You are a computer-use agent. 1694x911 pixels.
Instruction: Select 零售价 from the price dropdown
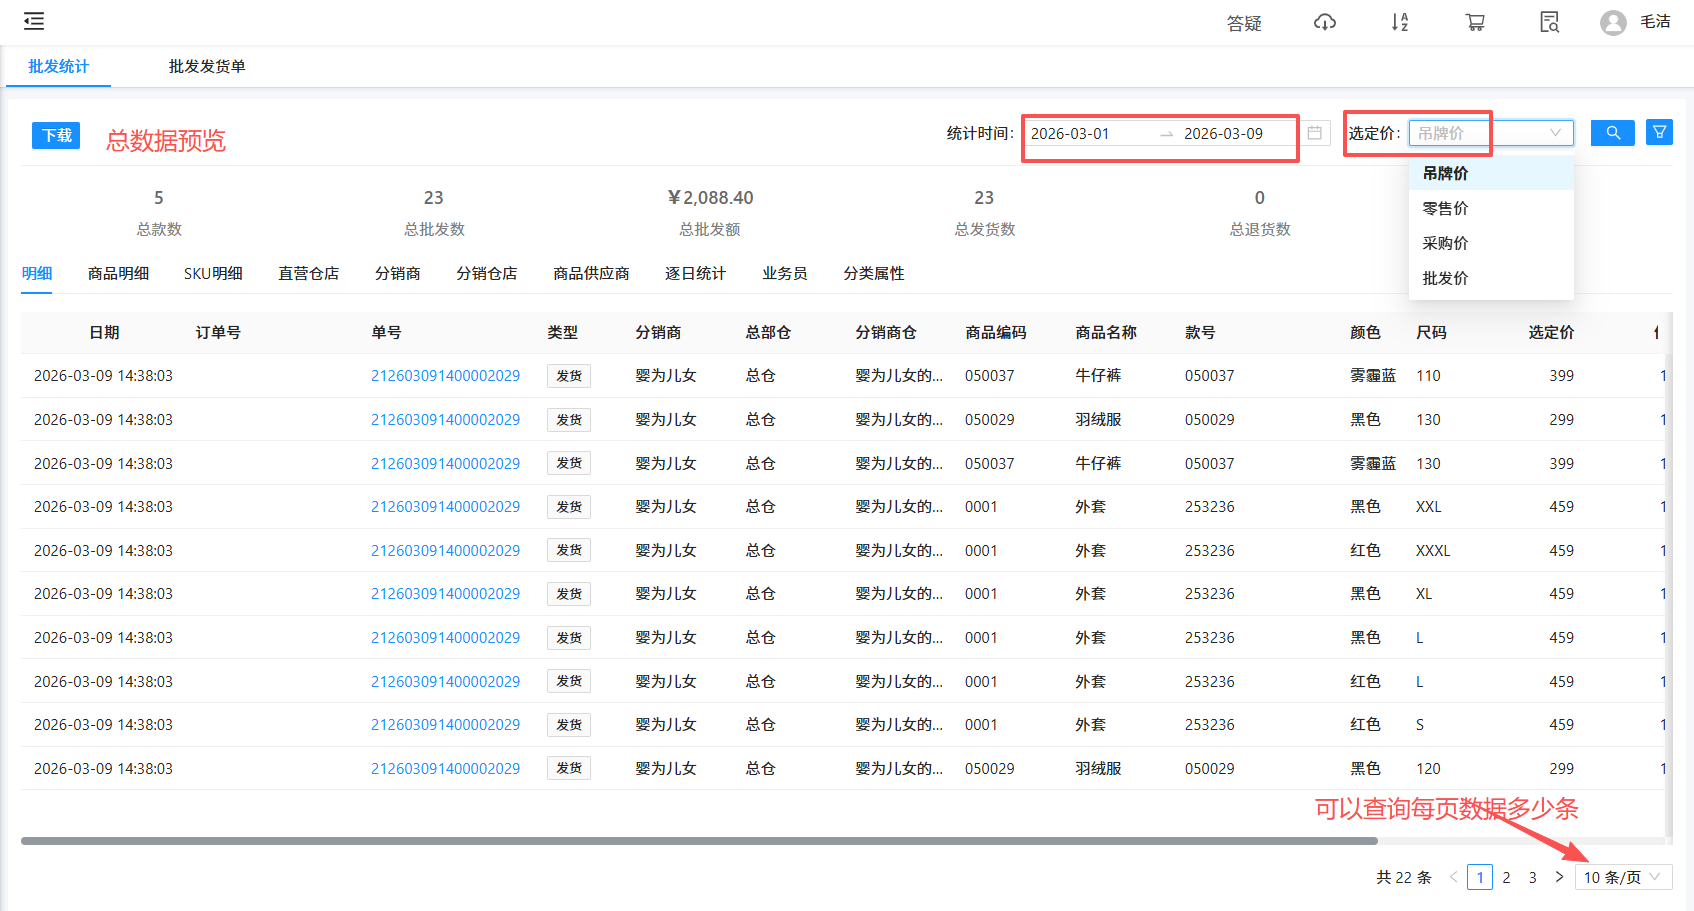[1445, 208]
